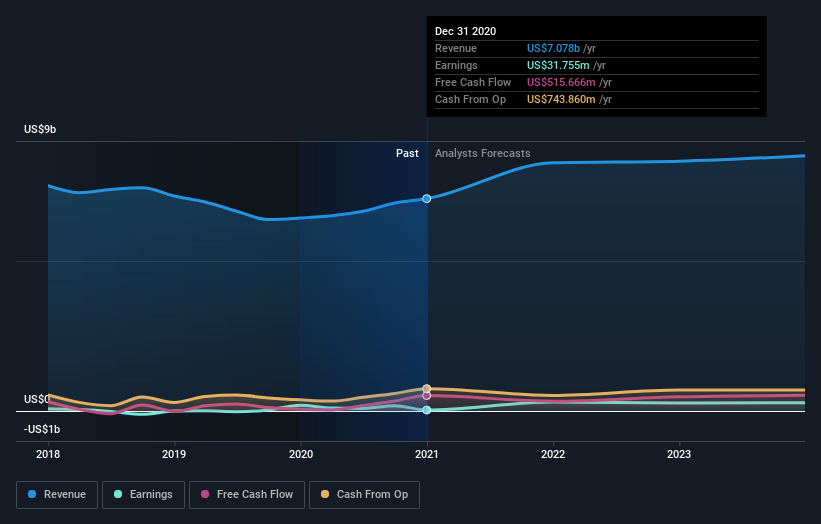Image resolution: width=821 pixels, height=524 pixels.
Task: Toggle the Cash From Op legend button
Action: point(364,495)
